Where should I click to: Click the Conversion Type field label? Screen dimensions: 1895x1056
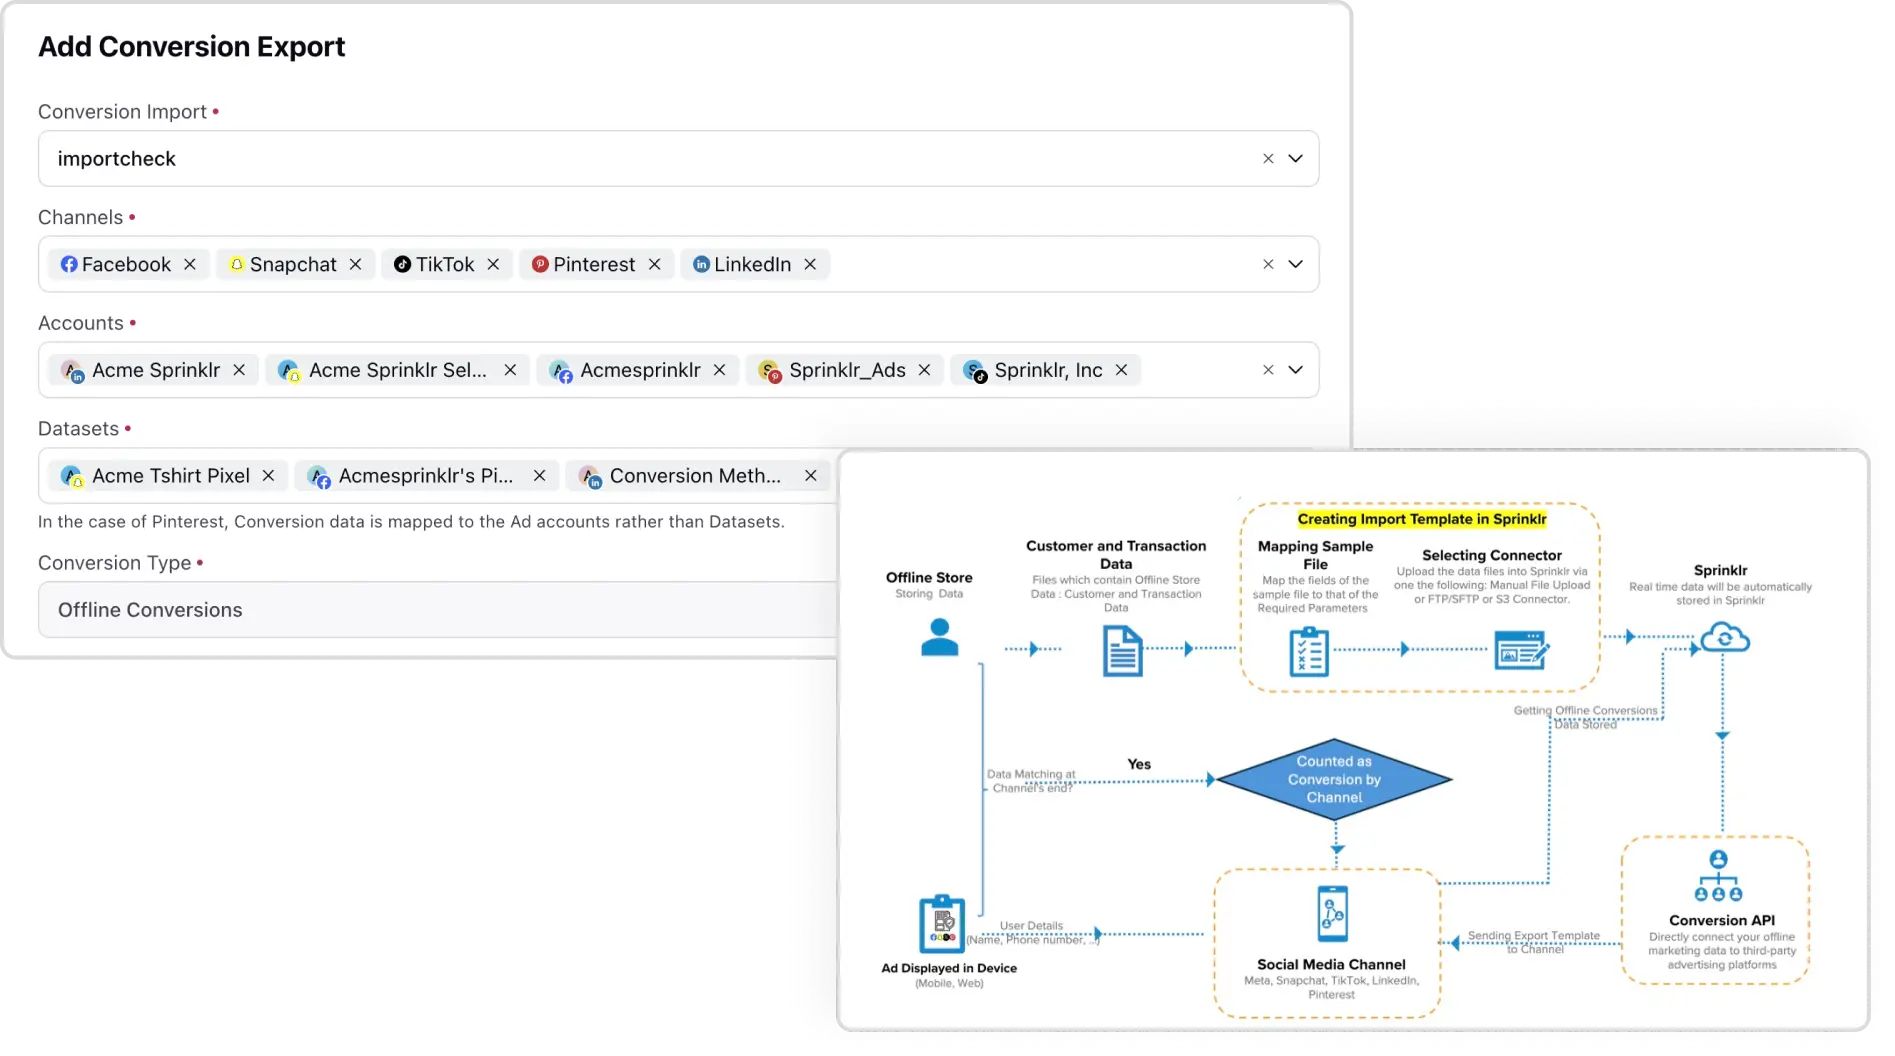(x=114, y=563)
